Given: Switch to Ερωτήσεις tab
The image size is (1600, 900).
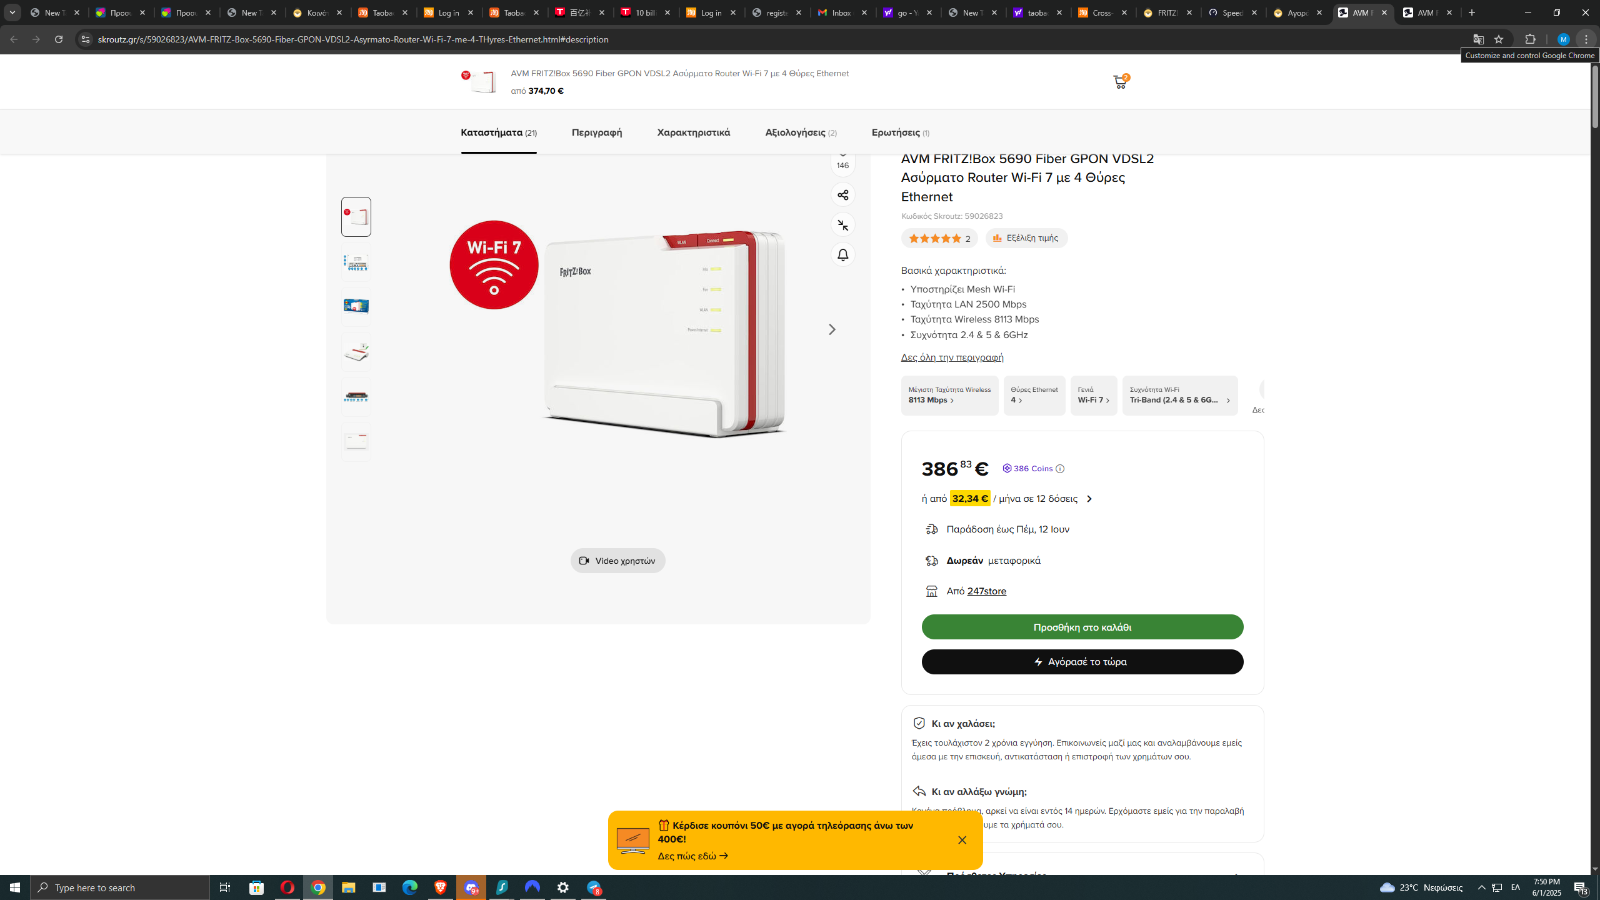Looking at the screenshot, I should click(x=900, y=132).
